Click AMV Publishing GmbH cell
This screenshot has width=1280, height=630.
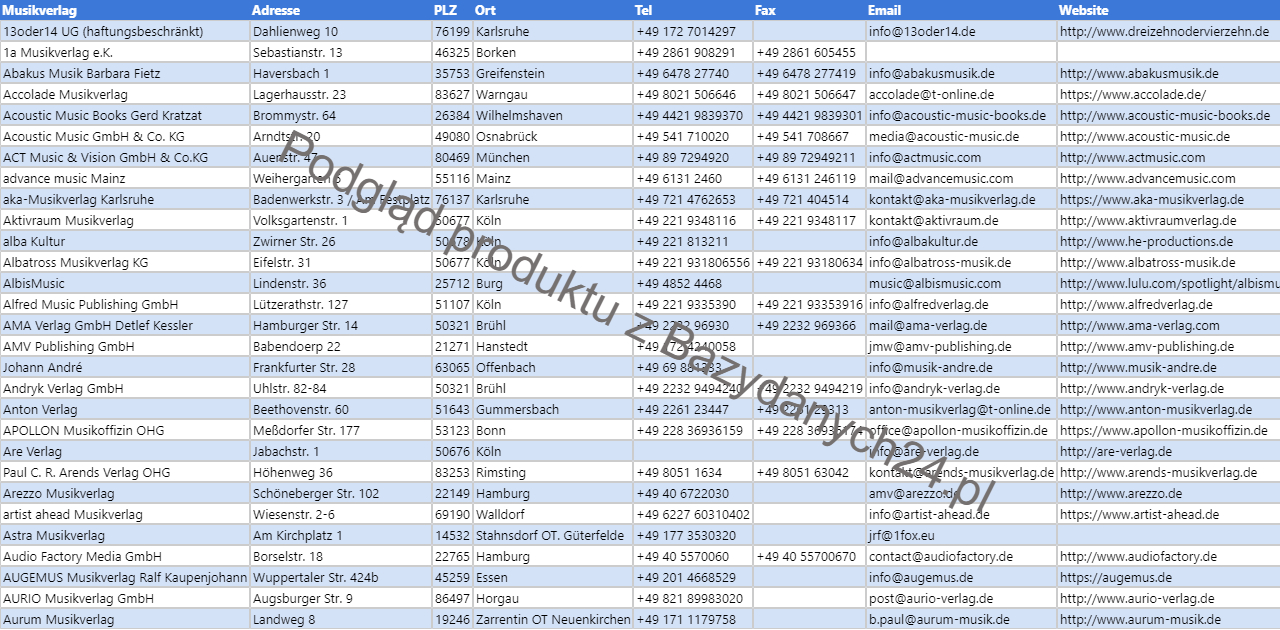click(125, 346)
